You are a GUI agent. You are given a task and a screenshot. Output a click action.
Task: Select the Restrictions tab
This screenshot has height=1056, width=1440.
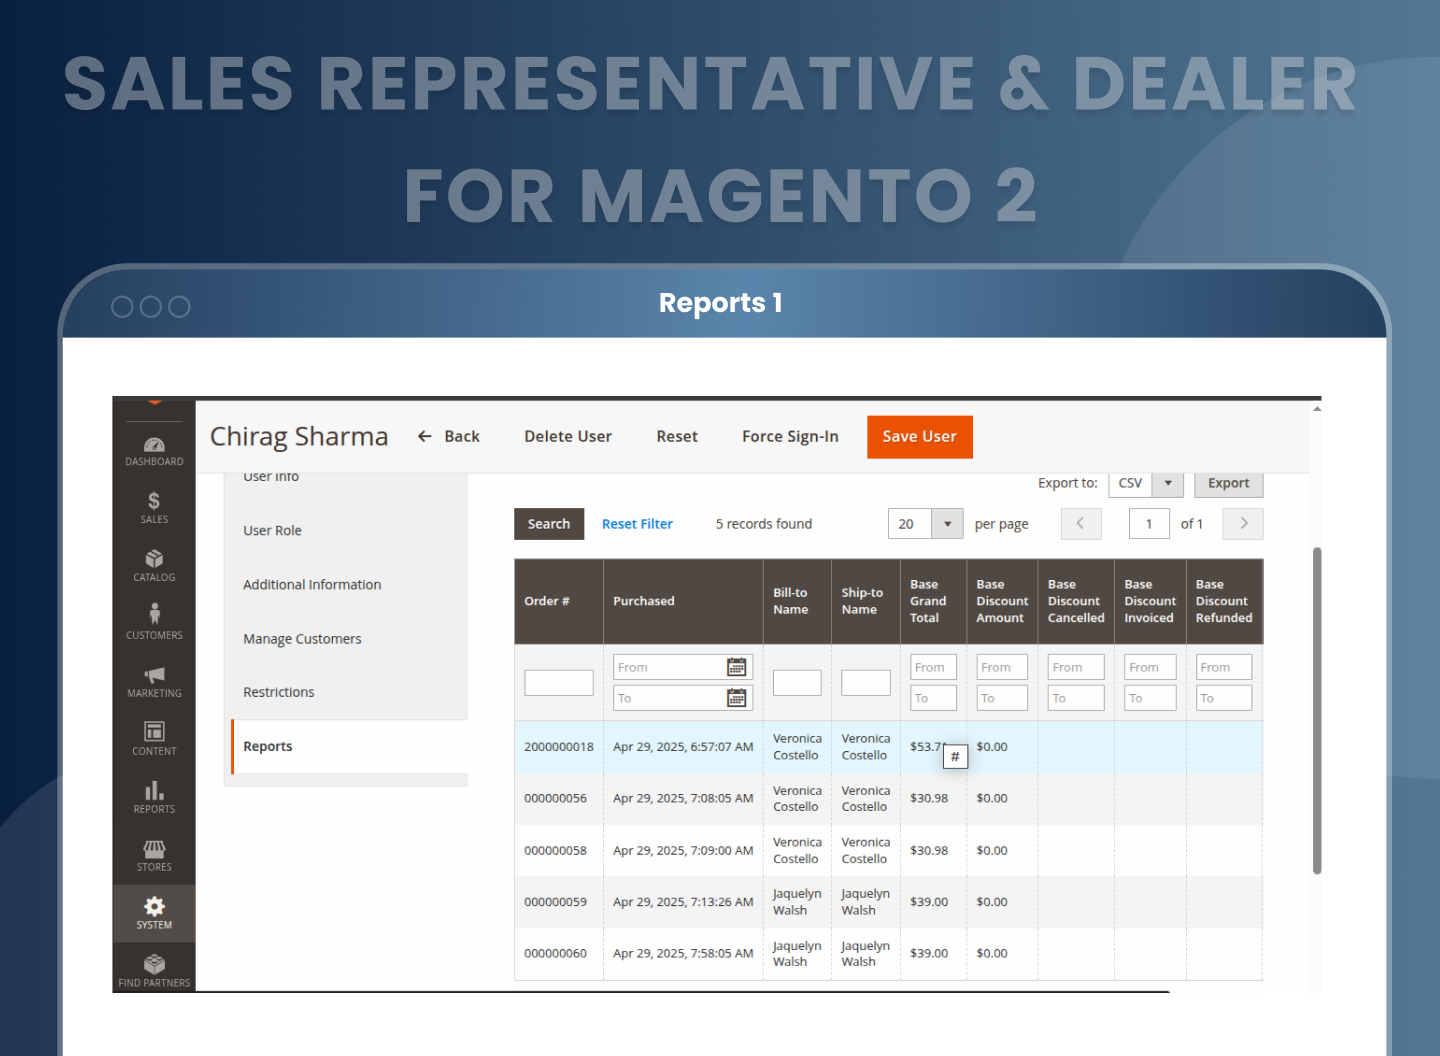coord(279,692)
